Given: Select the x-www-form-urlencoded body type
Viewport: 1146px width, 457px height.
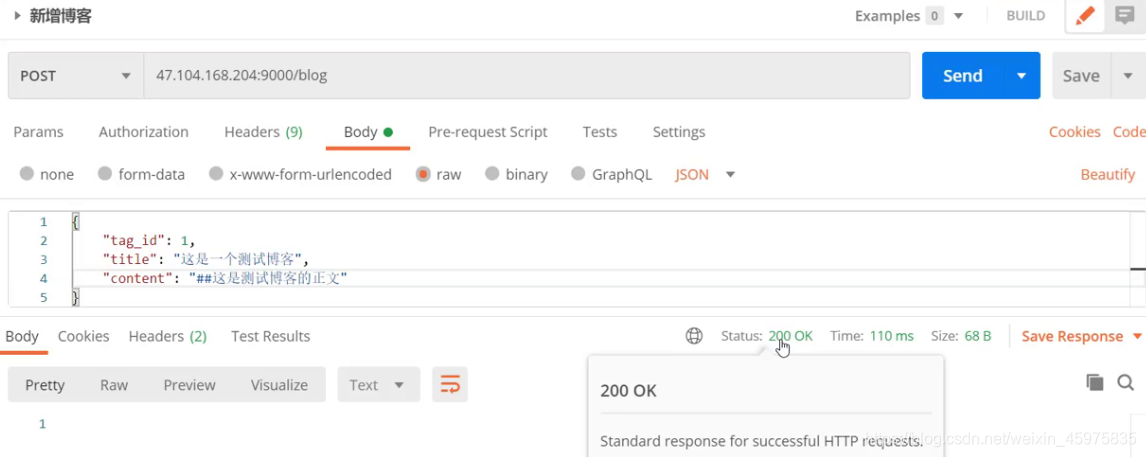Looking at the screenshot, I should [300, 175].
